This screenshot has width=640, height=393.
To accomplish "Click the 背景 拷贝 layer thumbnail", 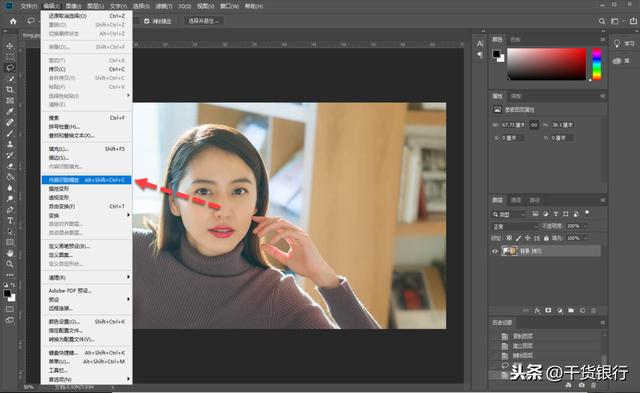I will (509, 251).
